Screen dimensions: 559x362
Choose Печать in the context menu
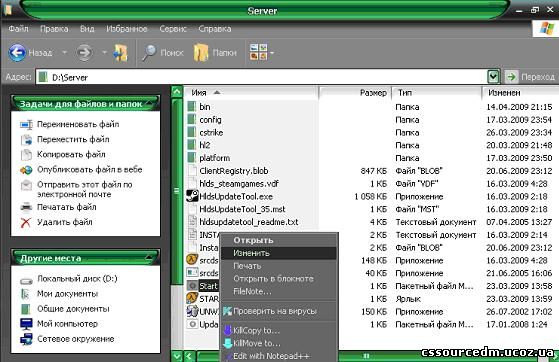click(x=279, y=266)
